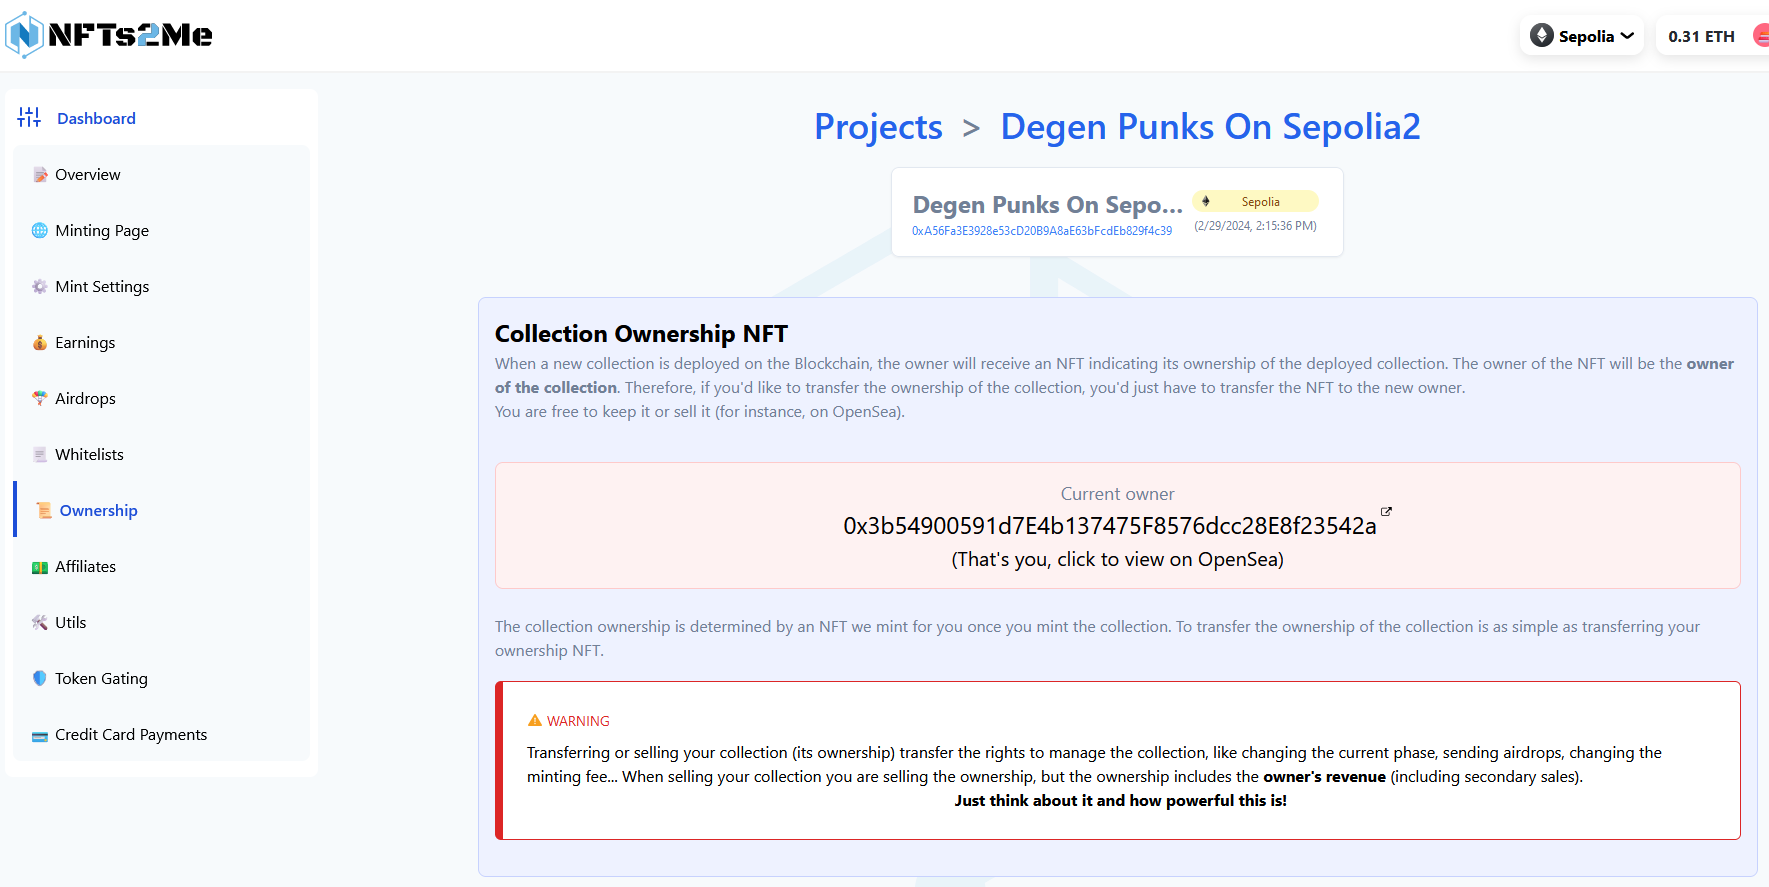Click external link icon beside owner address
1769x887 pixels.
point(1386,512)
